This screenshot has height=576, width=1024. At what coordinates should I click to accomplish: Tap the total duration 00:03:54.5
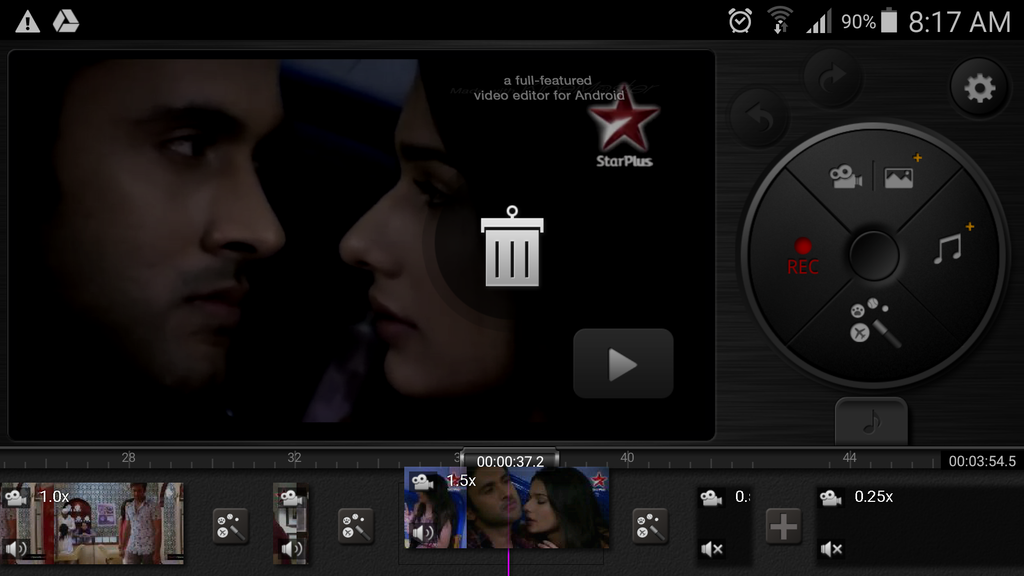(x=982, y=461)
